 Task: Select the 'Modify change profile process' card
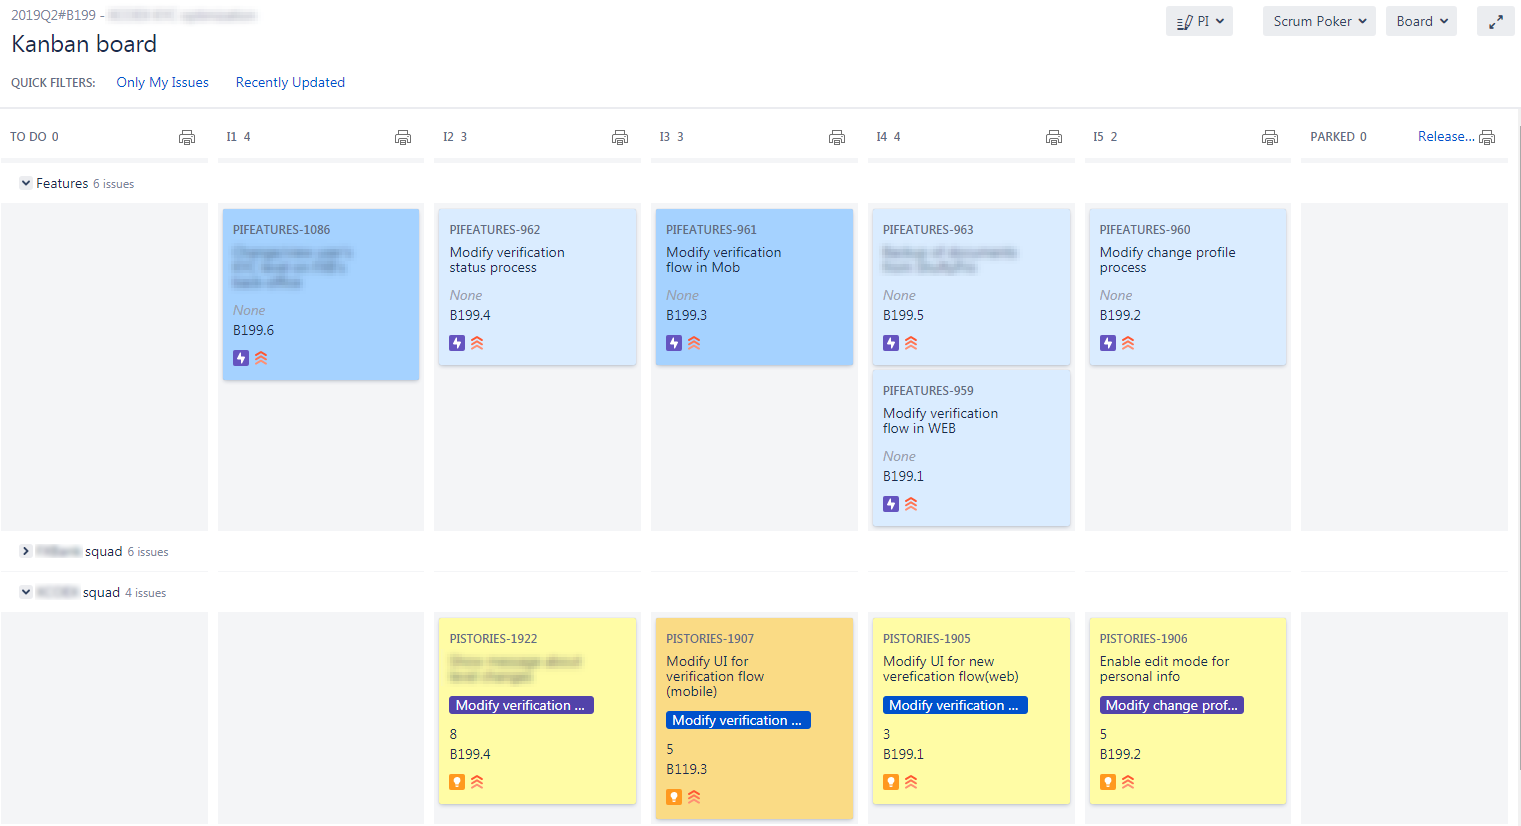coord(1187,287)
